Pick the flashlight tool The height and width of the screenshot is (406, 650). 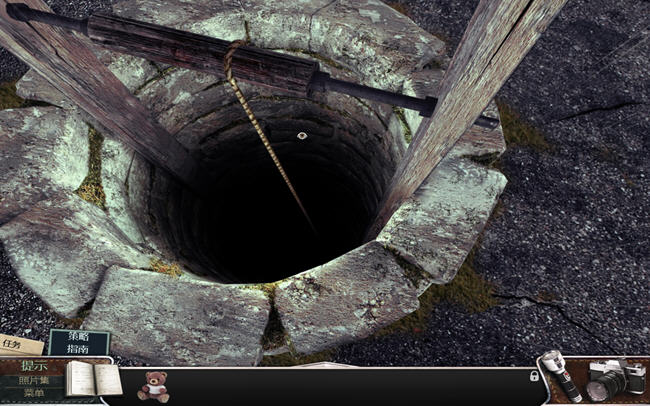(x=560, y=375)
